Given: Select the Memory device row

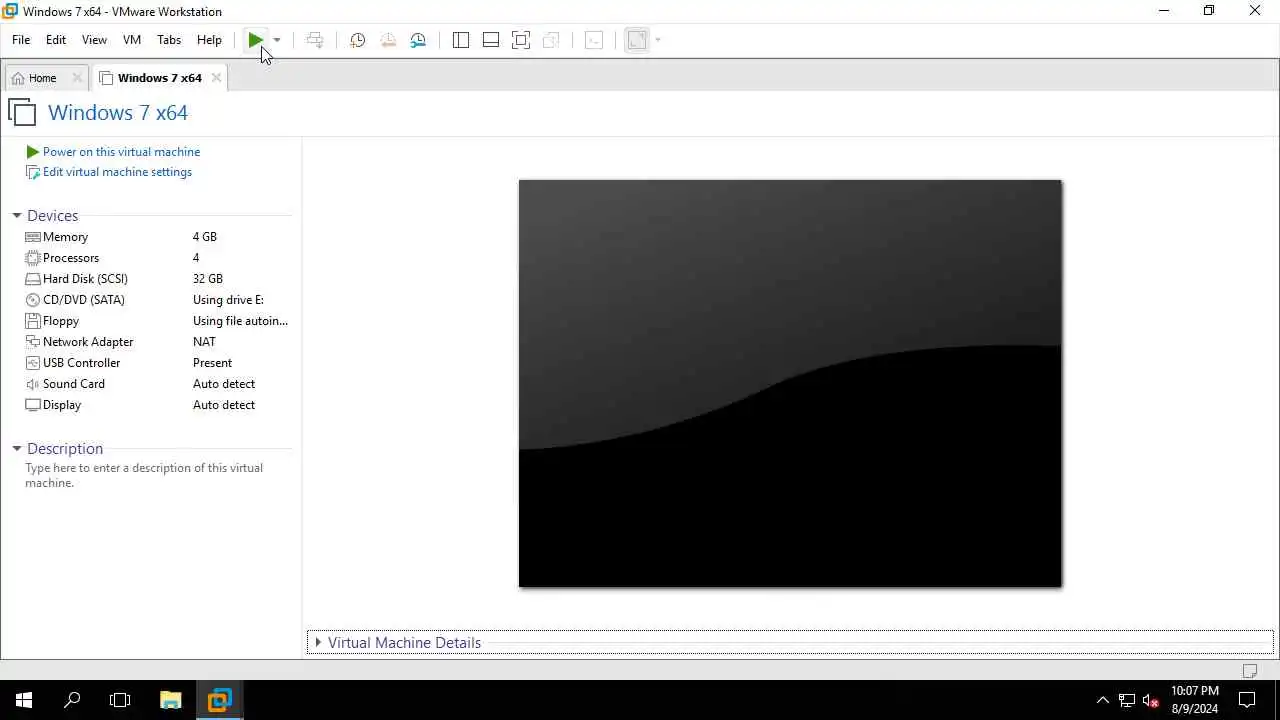Looking at the screenshot, I should (157, 237).
